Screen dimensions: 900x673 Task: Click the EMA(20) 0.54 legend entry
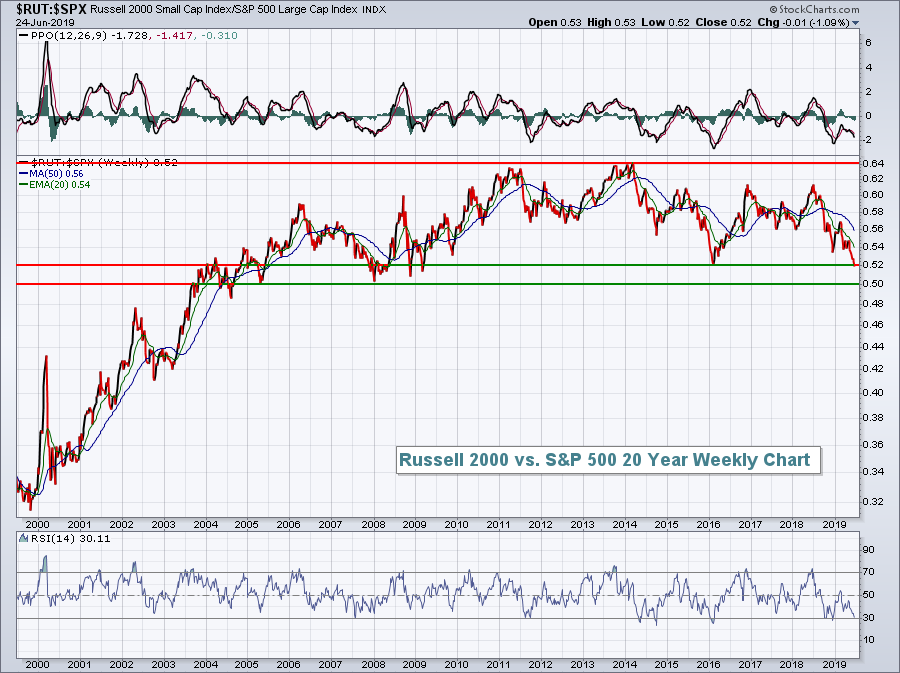[58, 184]
